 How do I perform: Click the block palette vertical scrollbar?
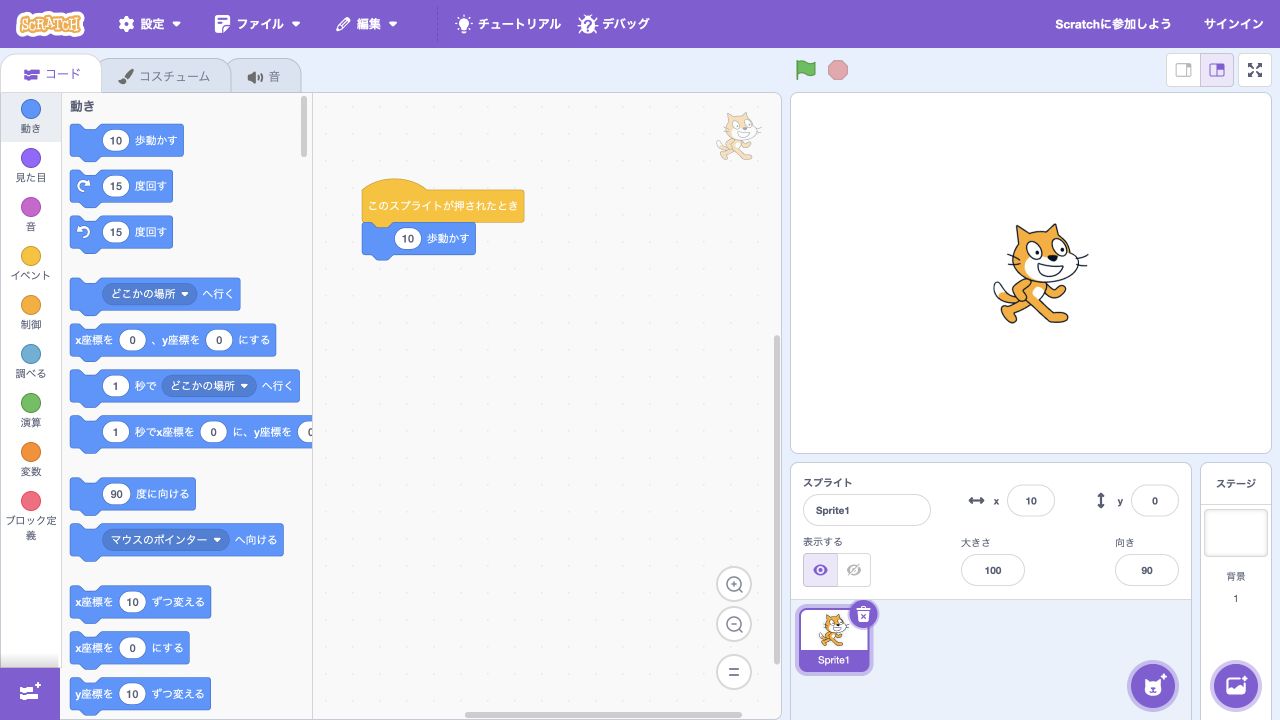coord(304,126)
